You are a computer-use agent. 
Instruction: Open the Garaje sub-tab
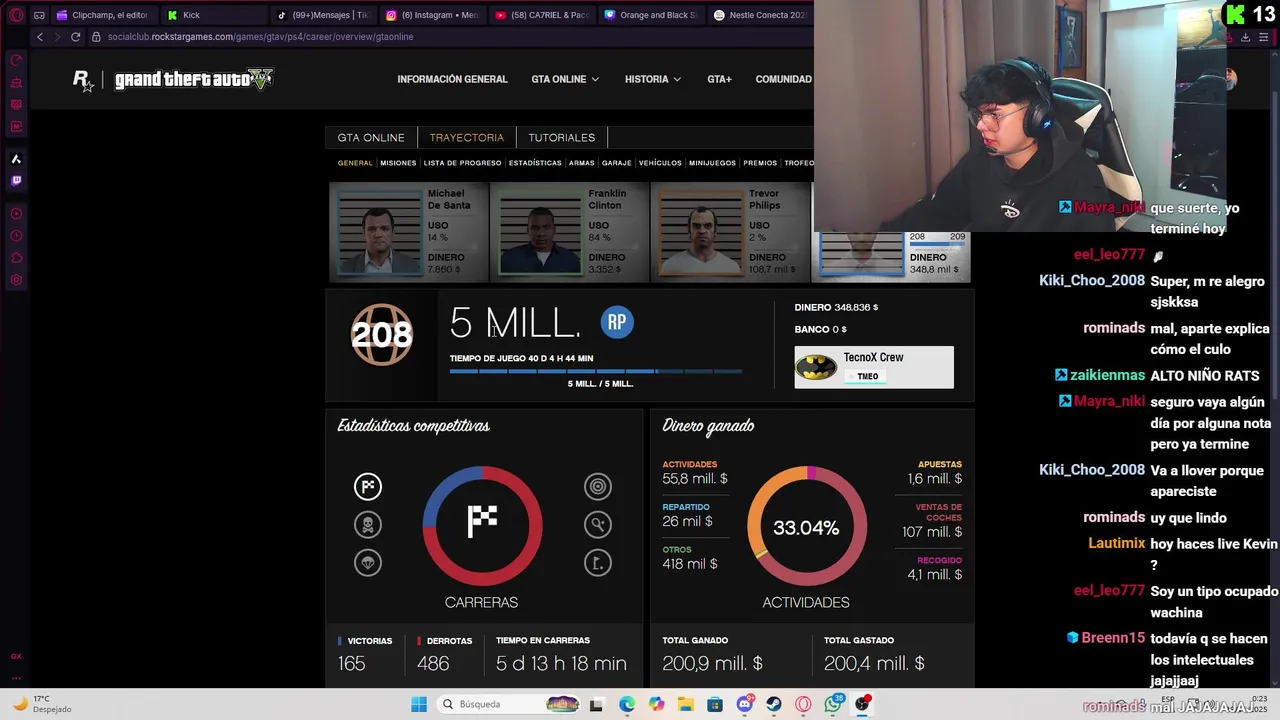(617, 163)
